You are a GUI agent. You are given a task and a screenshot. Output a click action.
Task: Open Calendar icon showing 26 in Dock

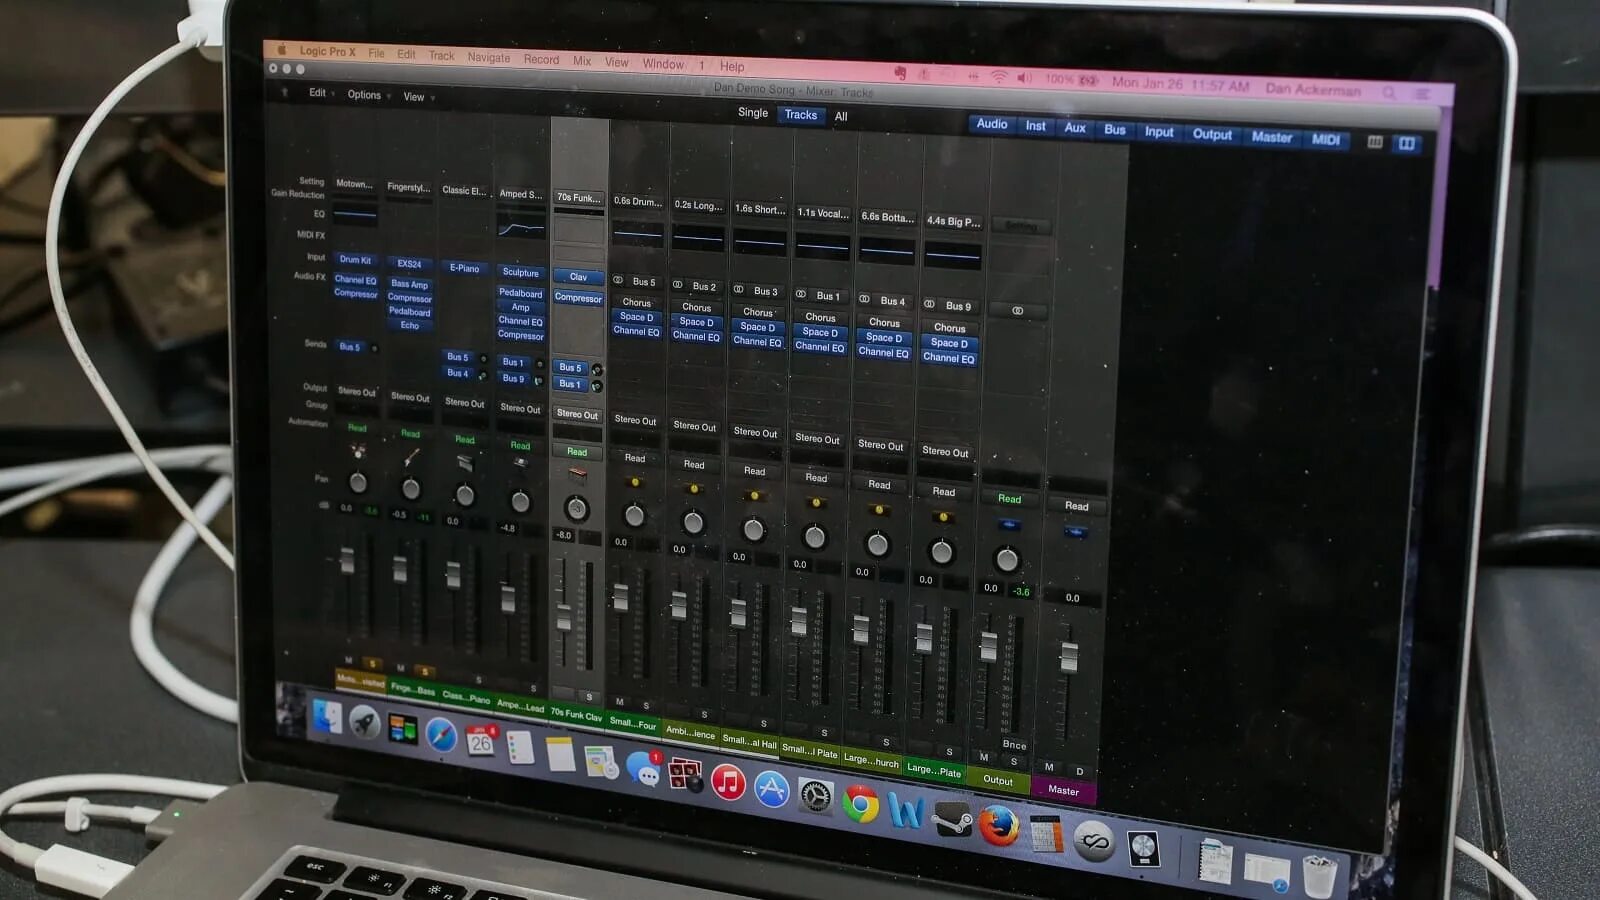coord(481,741)
